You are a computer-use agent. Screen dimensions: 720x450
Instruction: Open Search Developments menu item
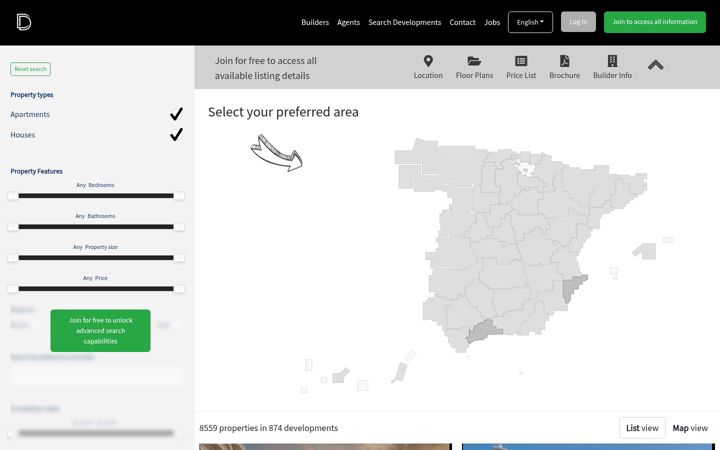pos(405,22)
